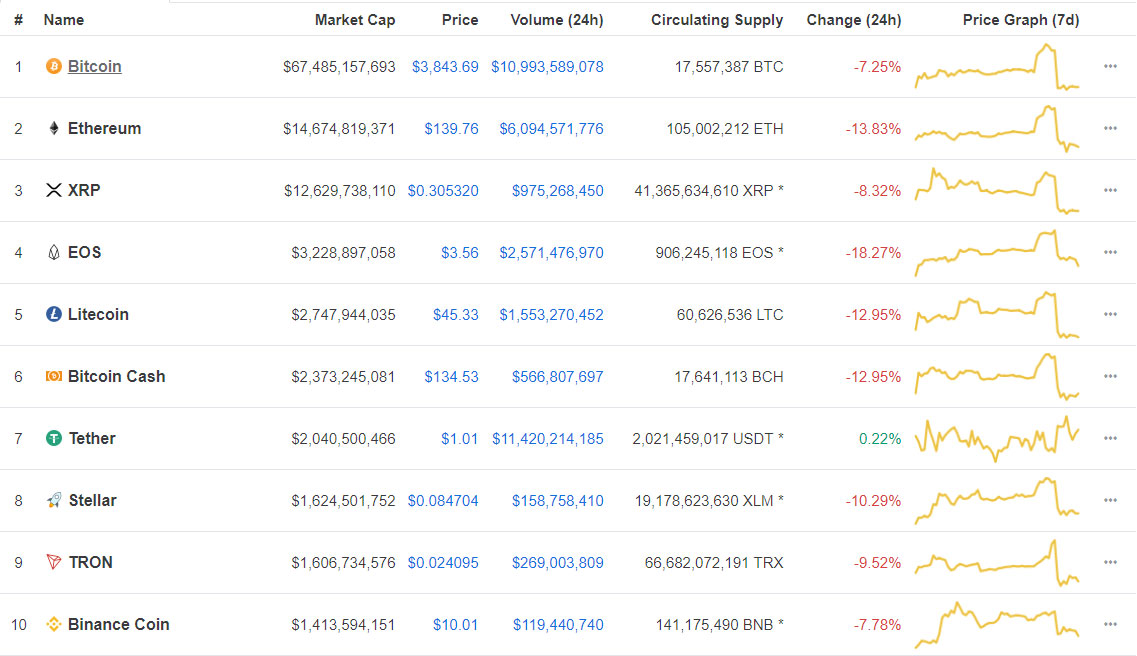Image resolution: width=1137 pixels, height=656 pixels.
Task: Click Ethereum price $139.76
Action: [451, 128]
